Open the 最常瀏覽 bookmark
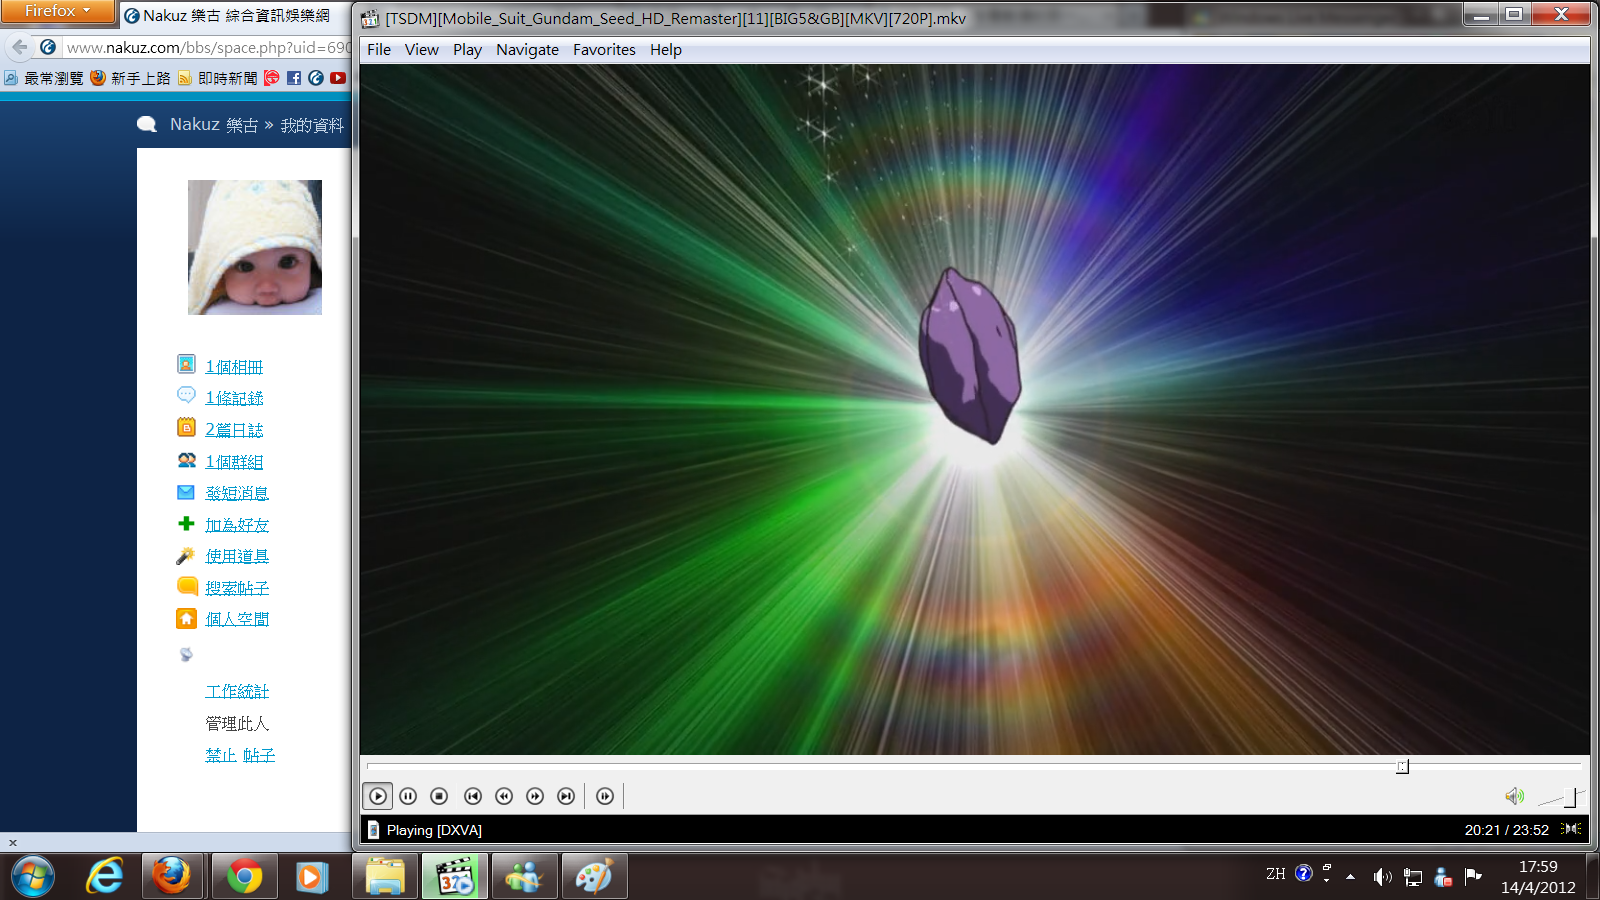 (44, 78)
